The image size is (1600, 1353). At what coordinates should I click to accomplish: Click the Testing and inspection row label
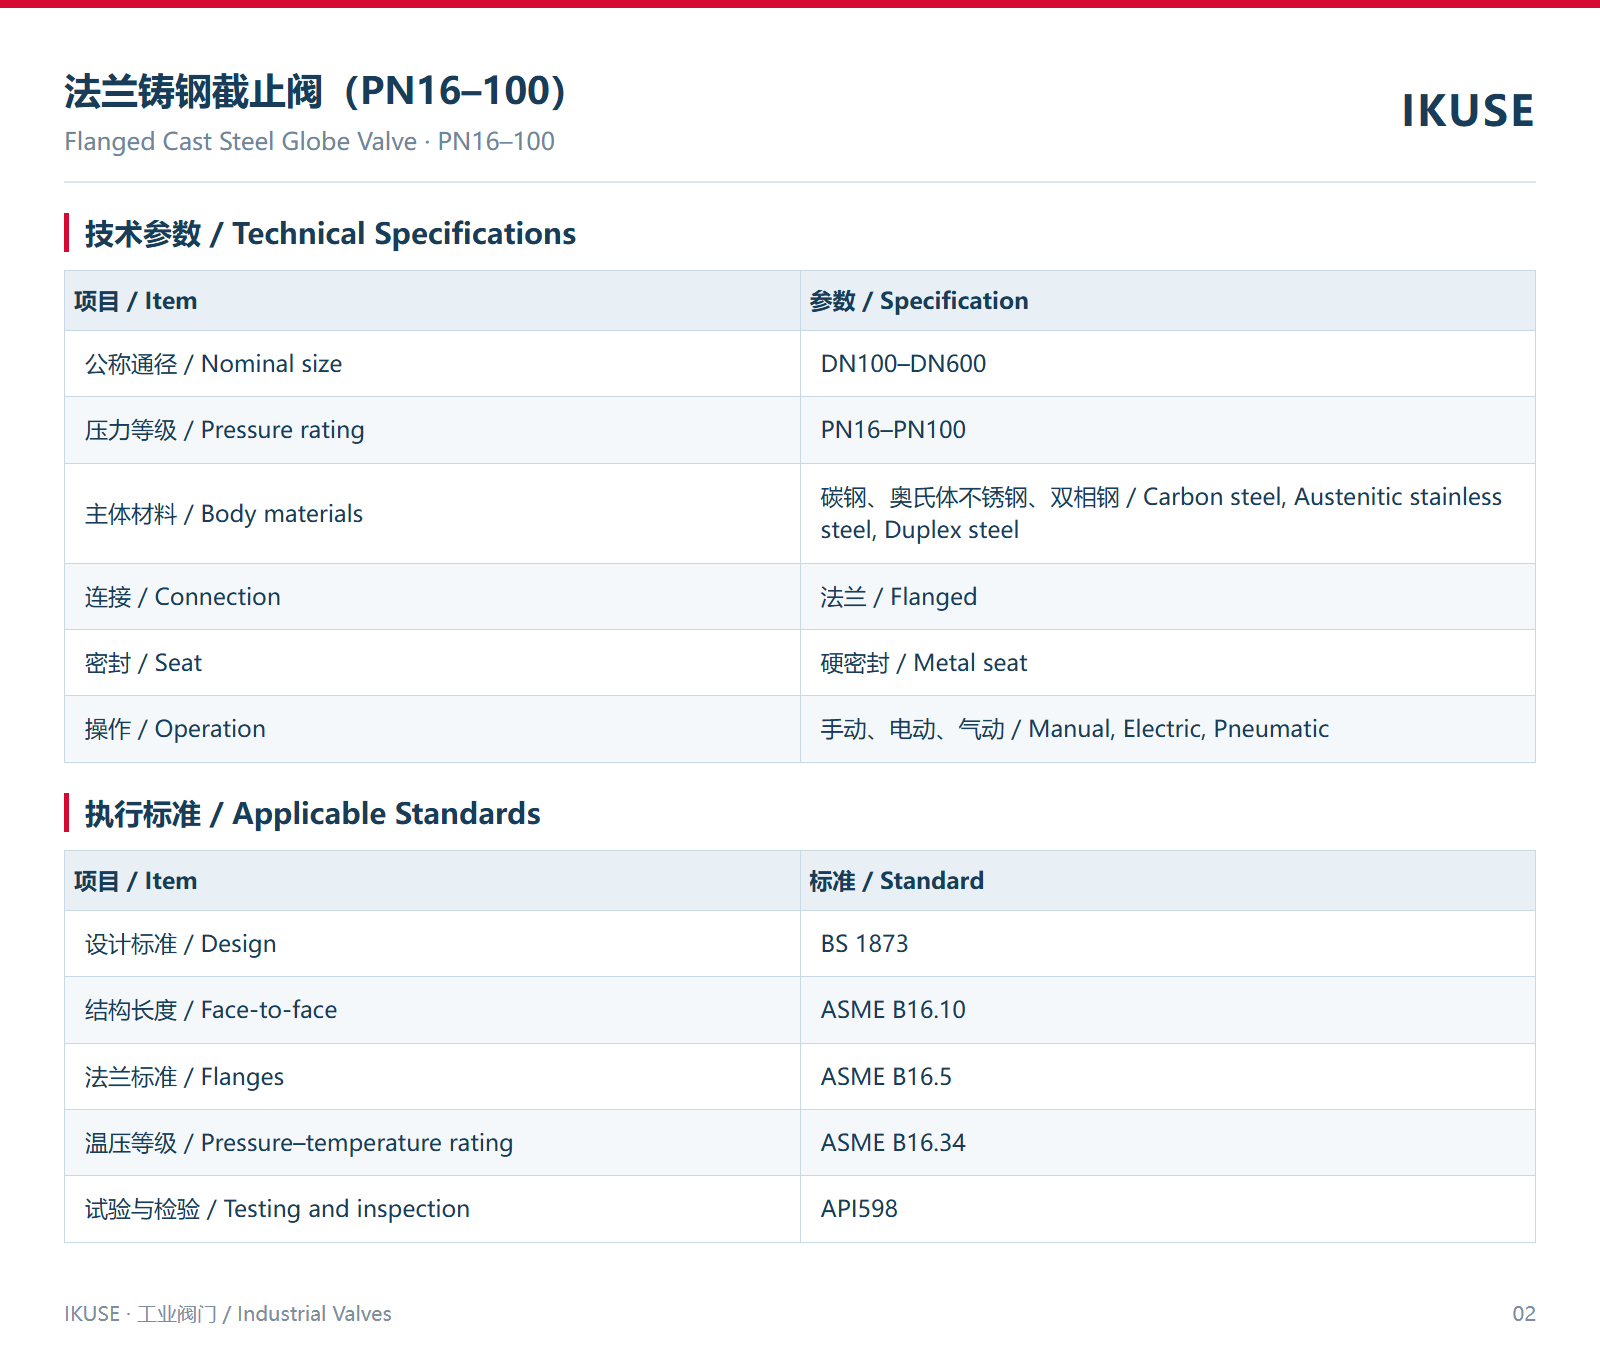(277, 1209)
